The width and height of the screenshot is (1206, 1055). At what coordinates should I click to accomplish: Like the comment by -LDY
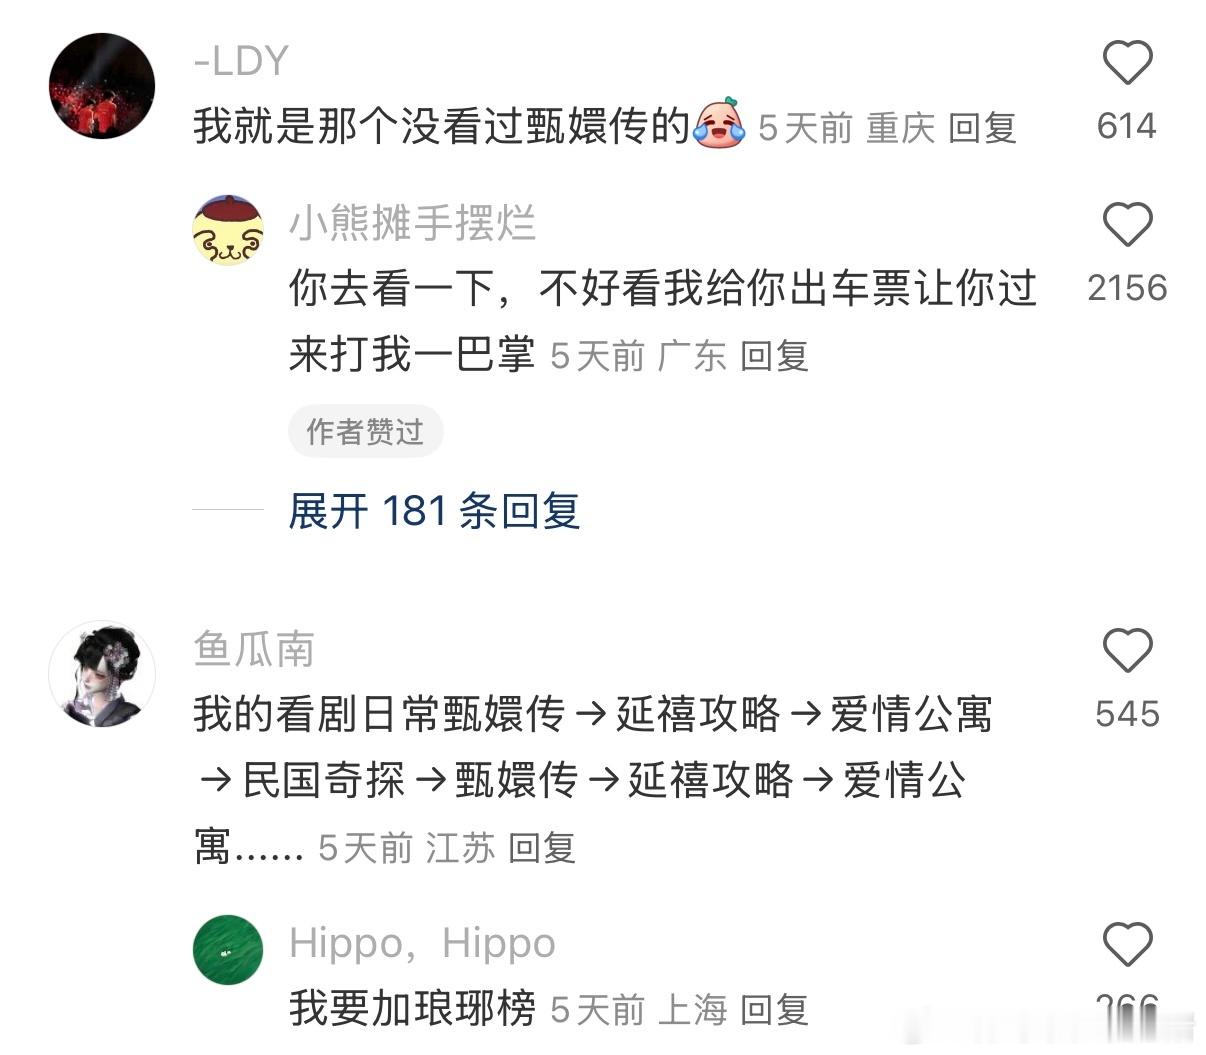coord(1127,63)
